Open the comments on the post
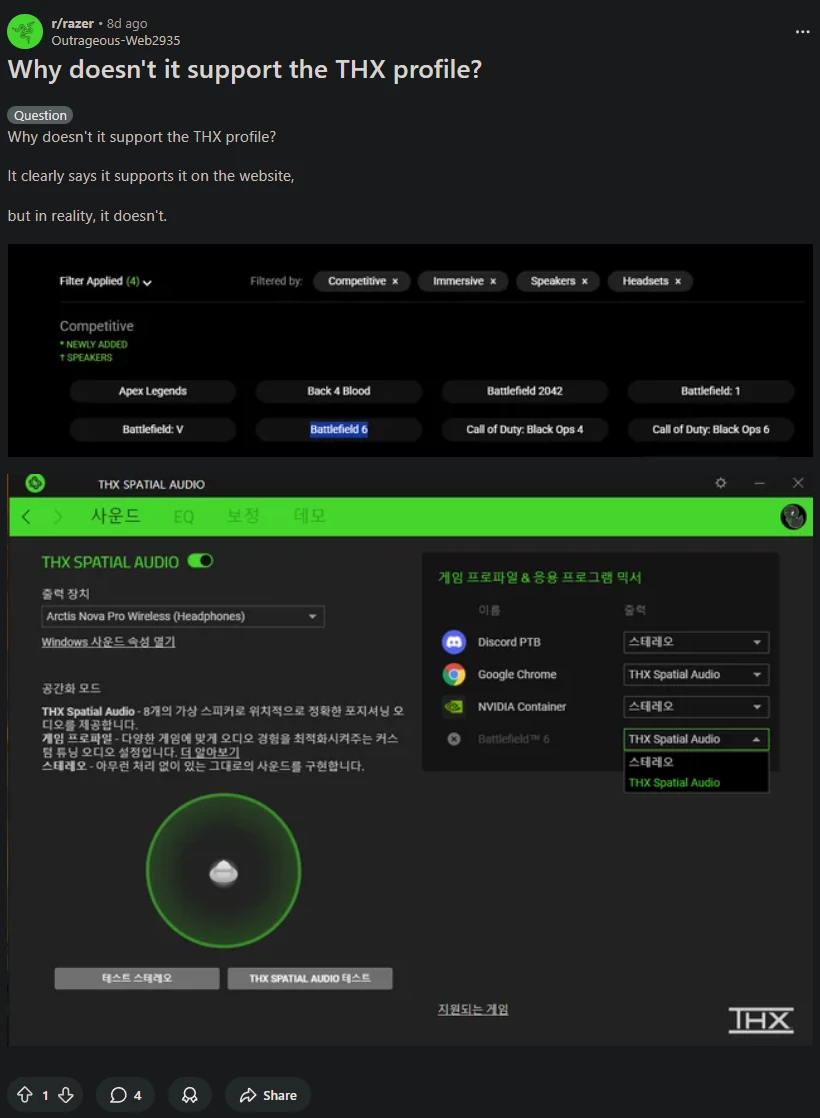This screenshot has width=820, height=1118. pos(126,1095)
